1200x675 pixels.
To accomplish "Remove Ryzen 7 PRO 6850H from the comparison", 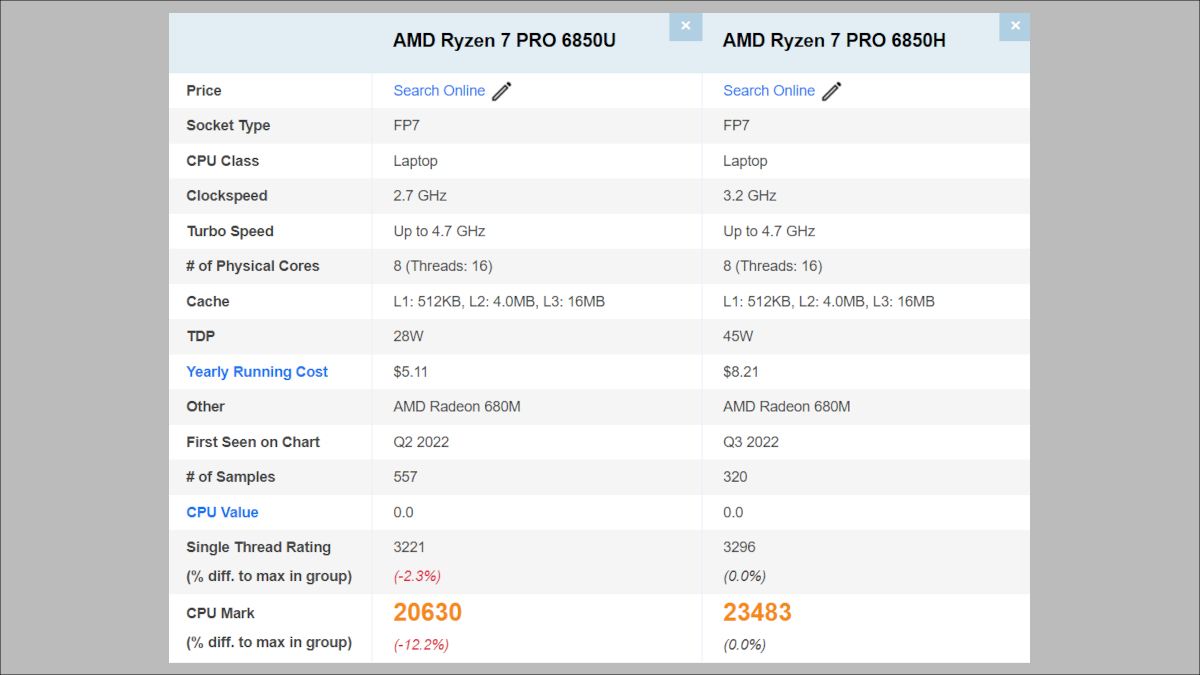I will click(1014, 26).
